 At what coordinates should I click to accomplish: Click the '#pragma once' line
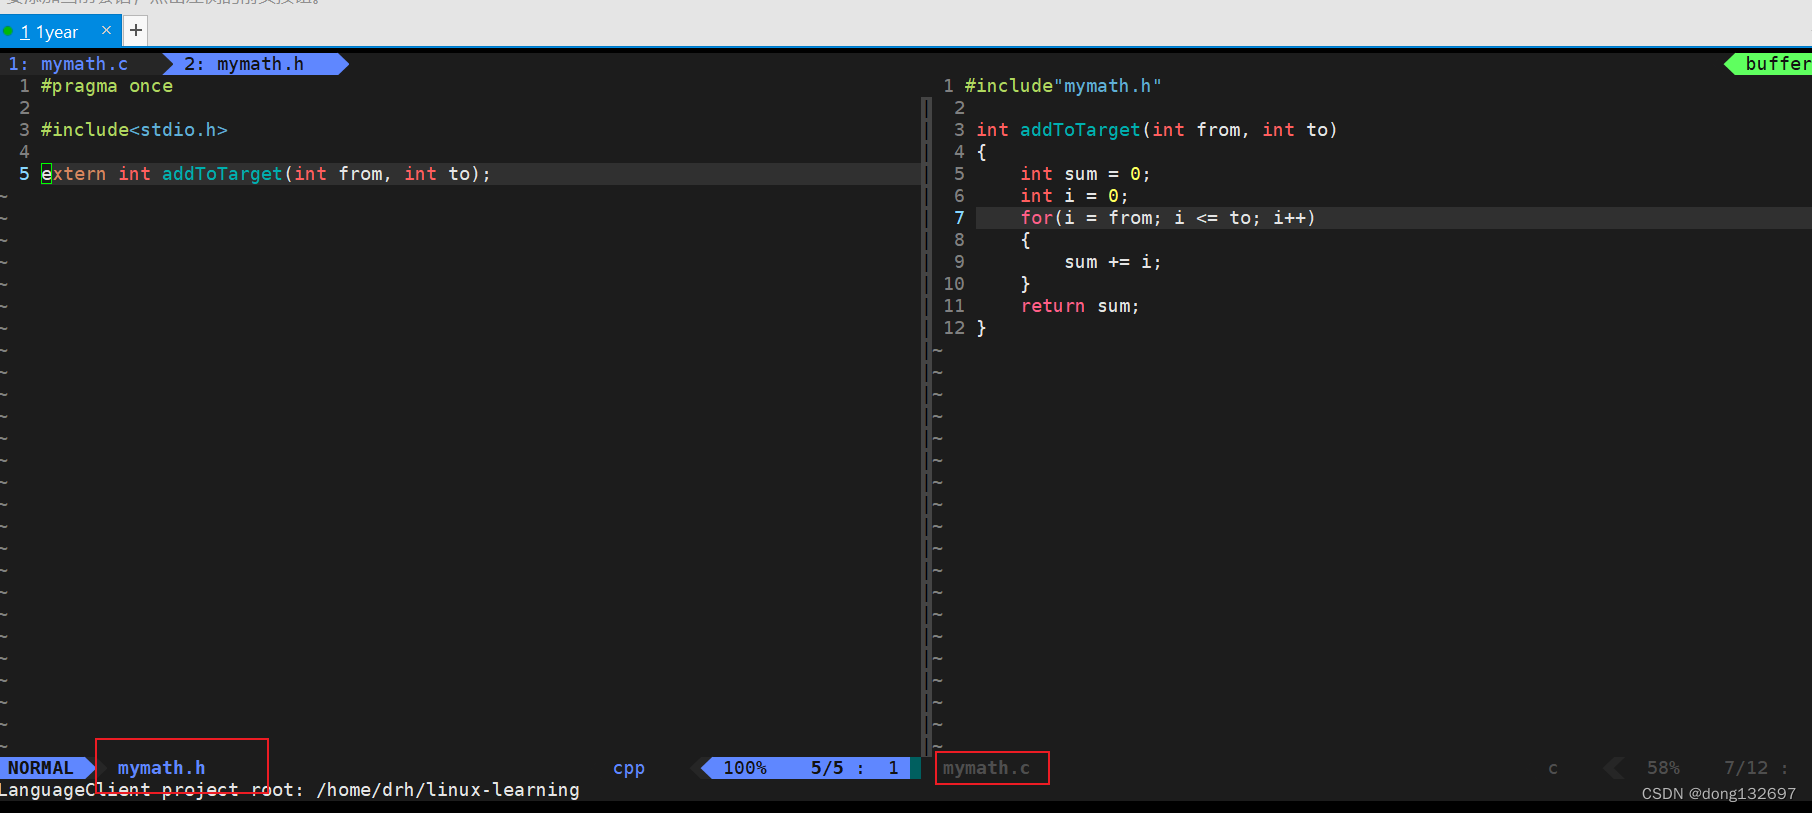(x=107, y=86)
